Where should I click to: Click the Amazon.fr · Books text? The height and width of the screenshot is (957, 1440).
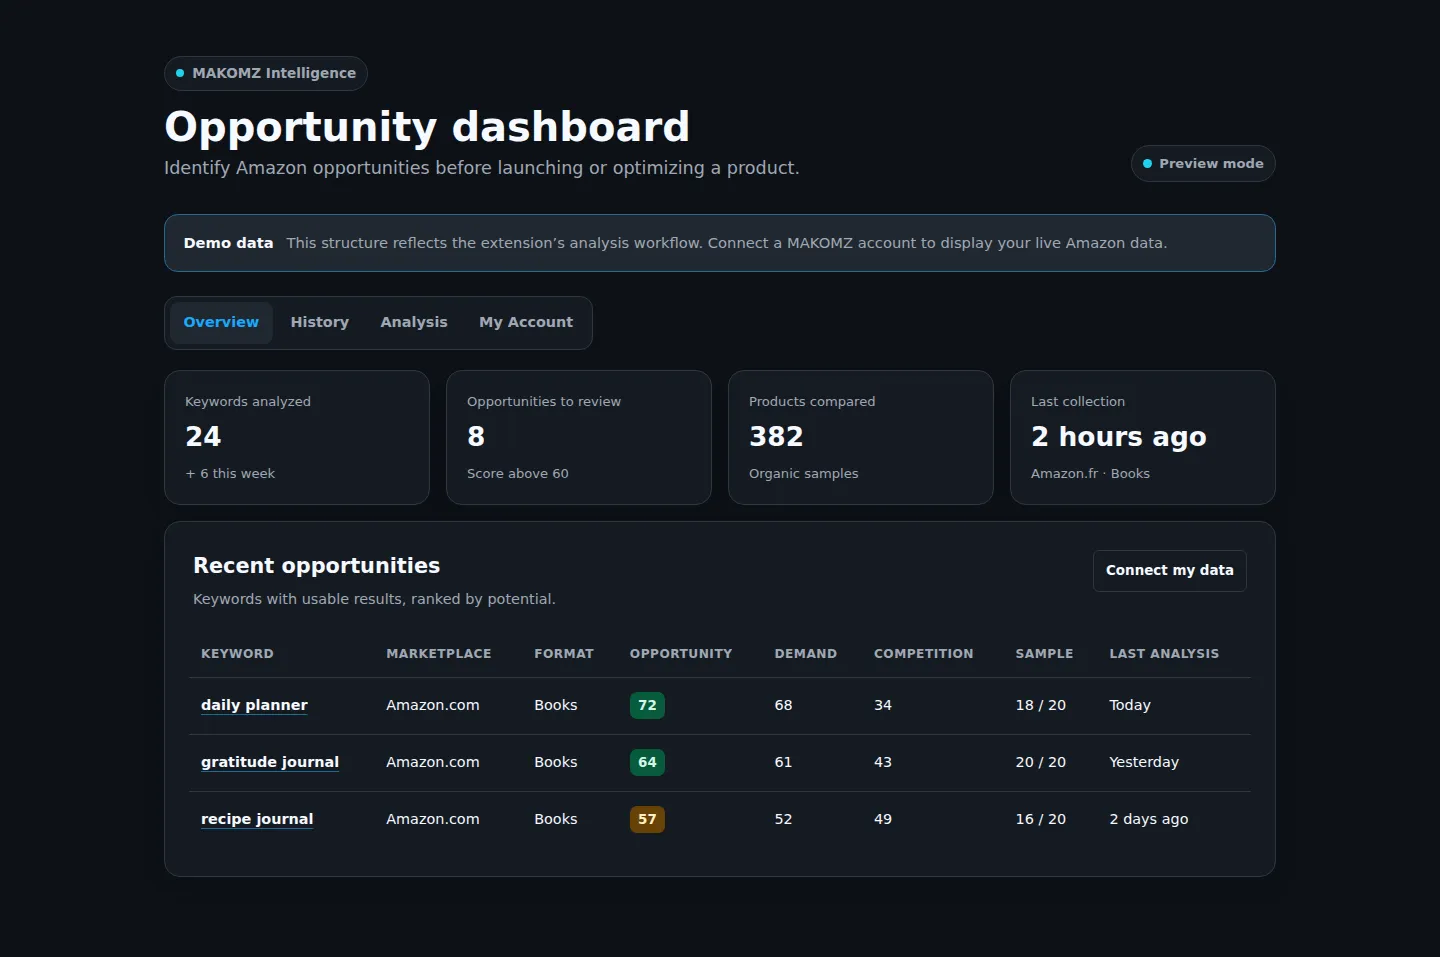[x=1090, y=474]
